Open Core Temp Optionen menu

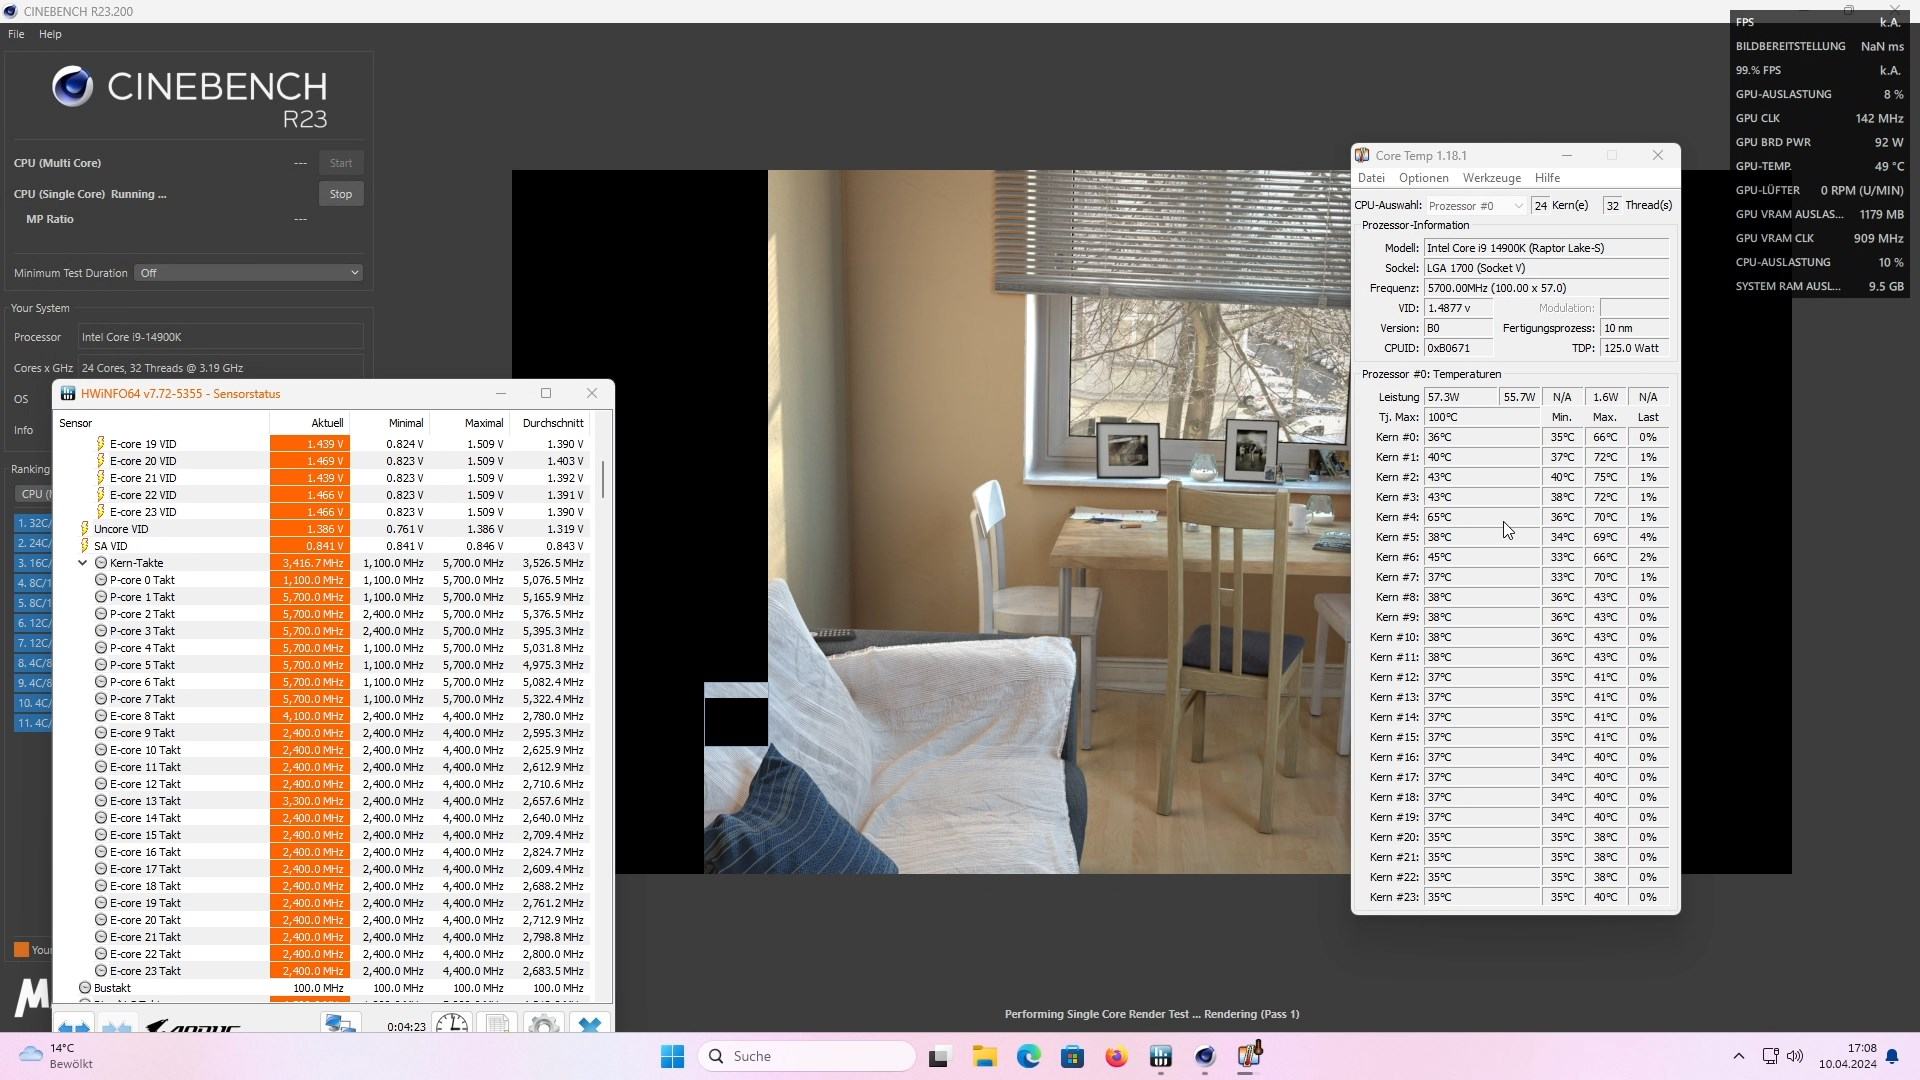pos(1423,178)
